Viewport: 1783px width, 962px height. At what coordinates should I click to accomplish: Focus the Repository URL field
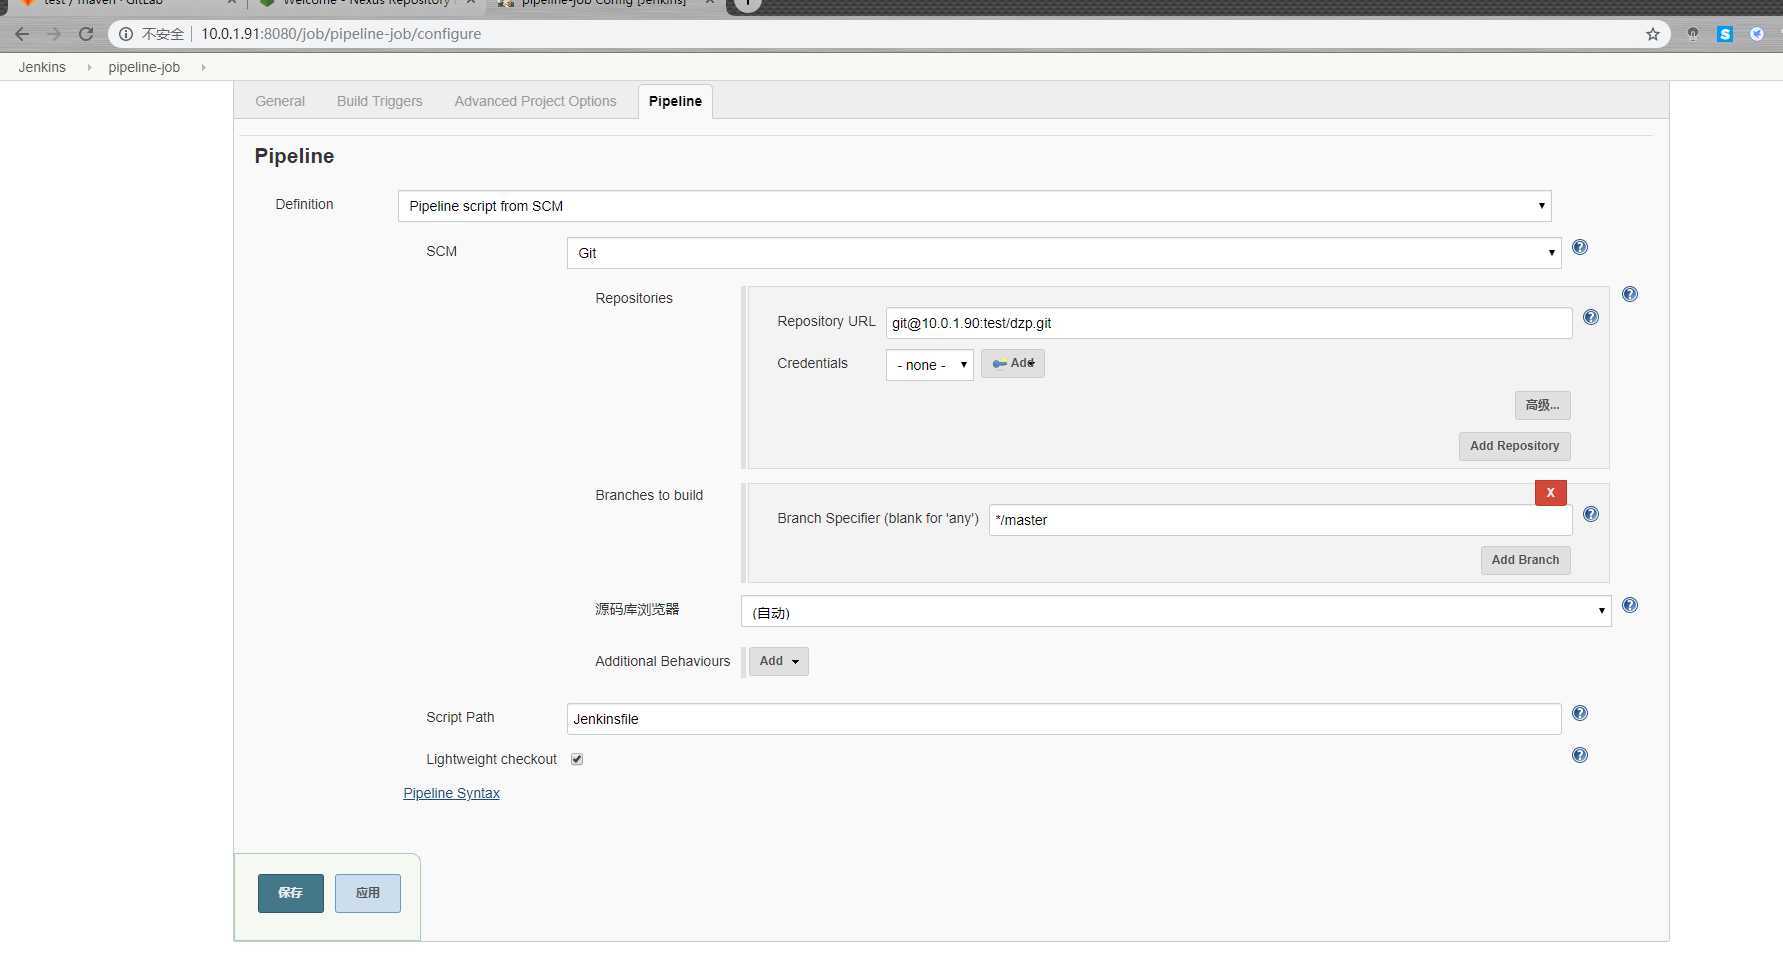coord(1229,323)
